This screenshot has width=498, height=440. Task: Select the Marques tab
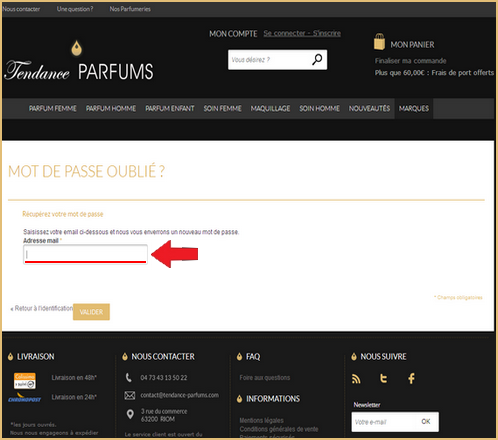point(414,108)
